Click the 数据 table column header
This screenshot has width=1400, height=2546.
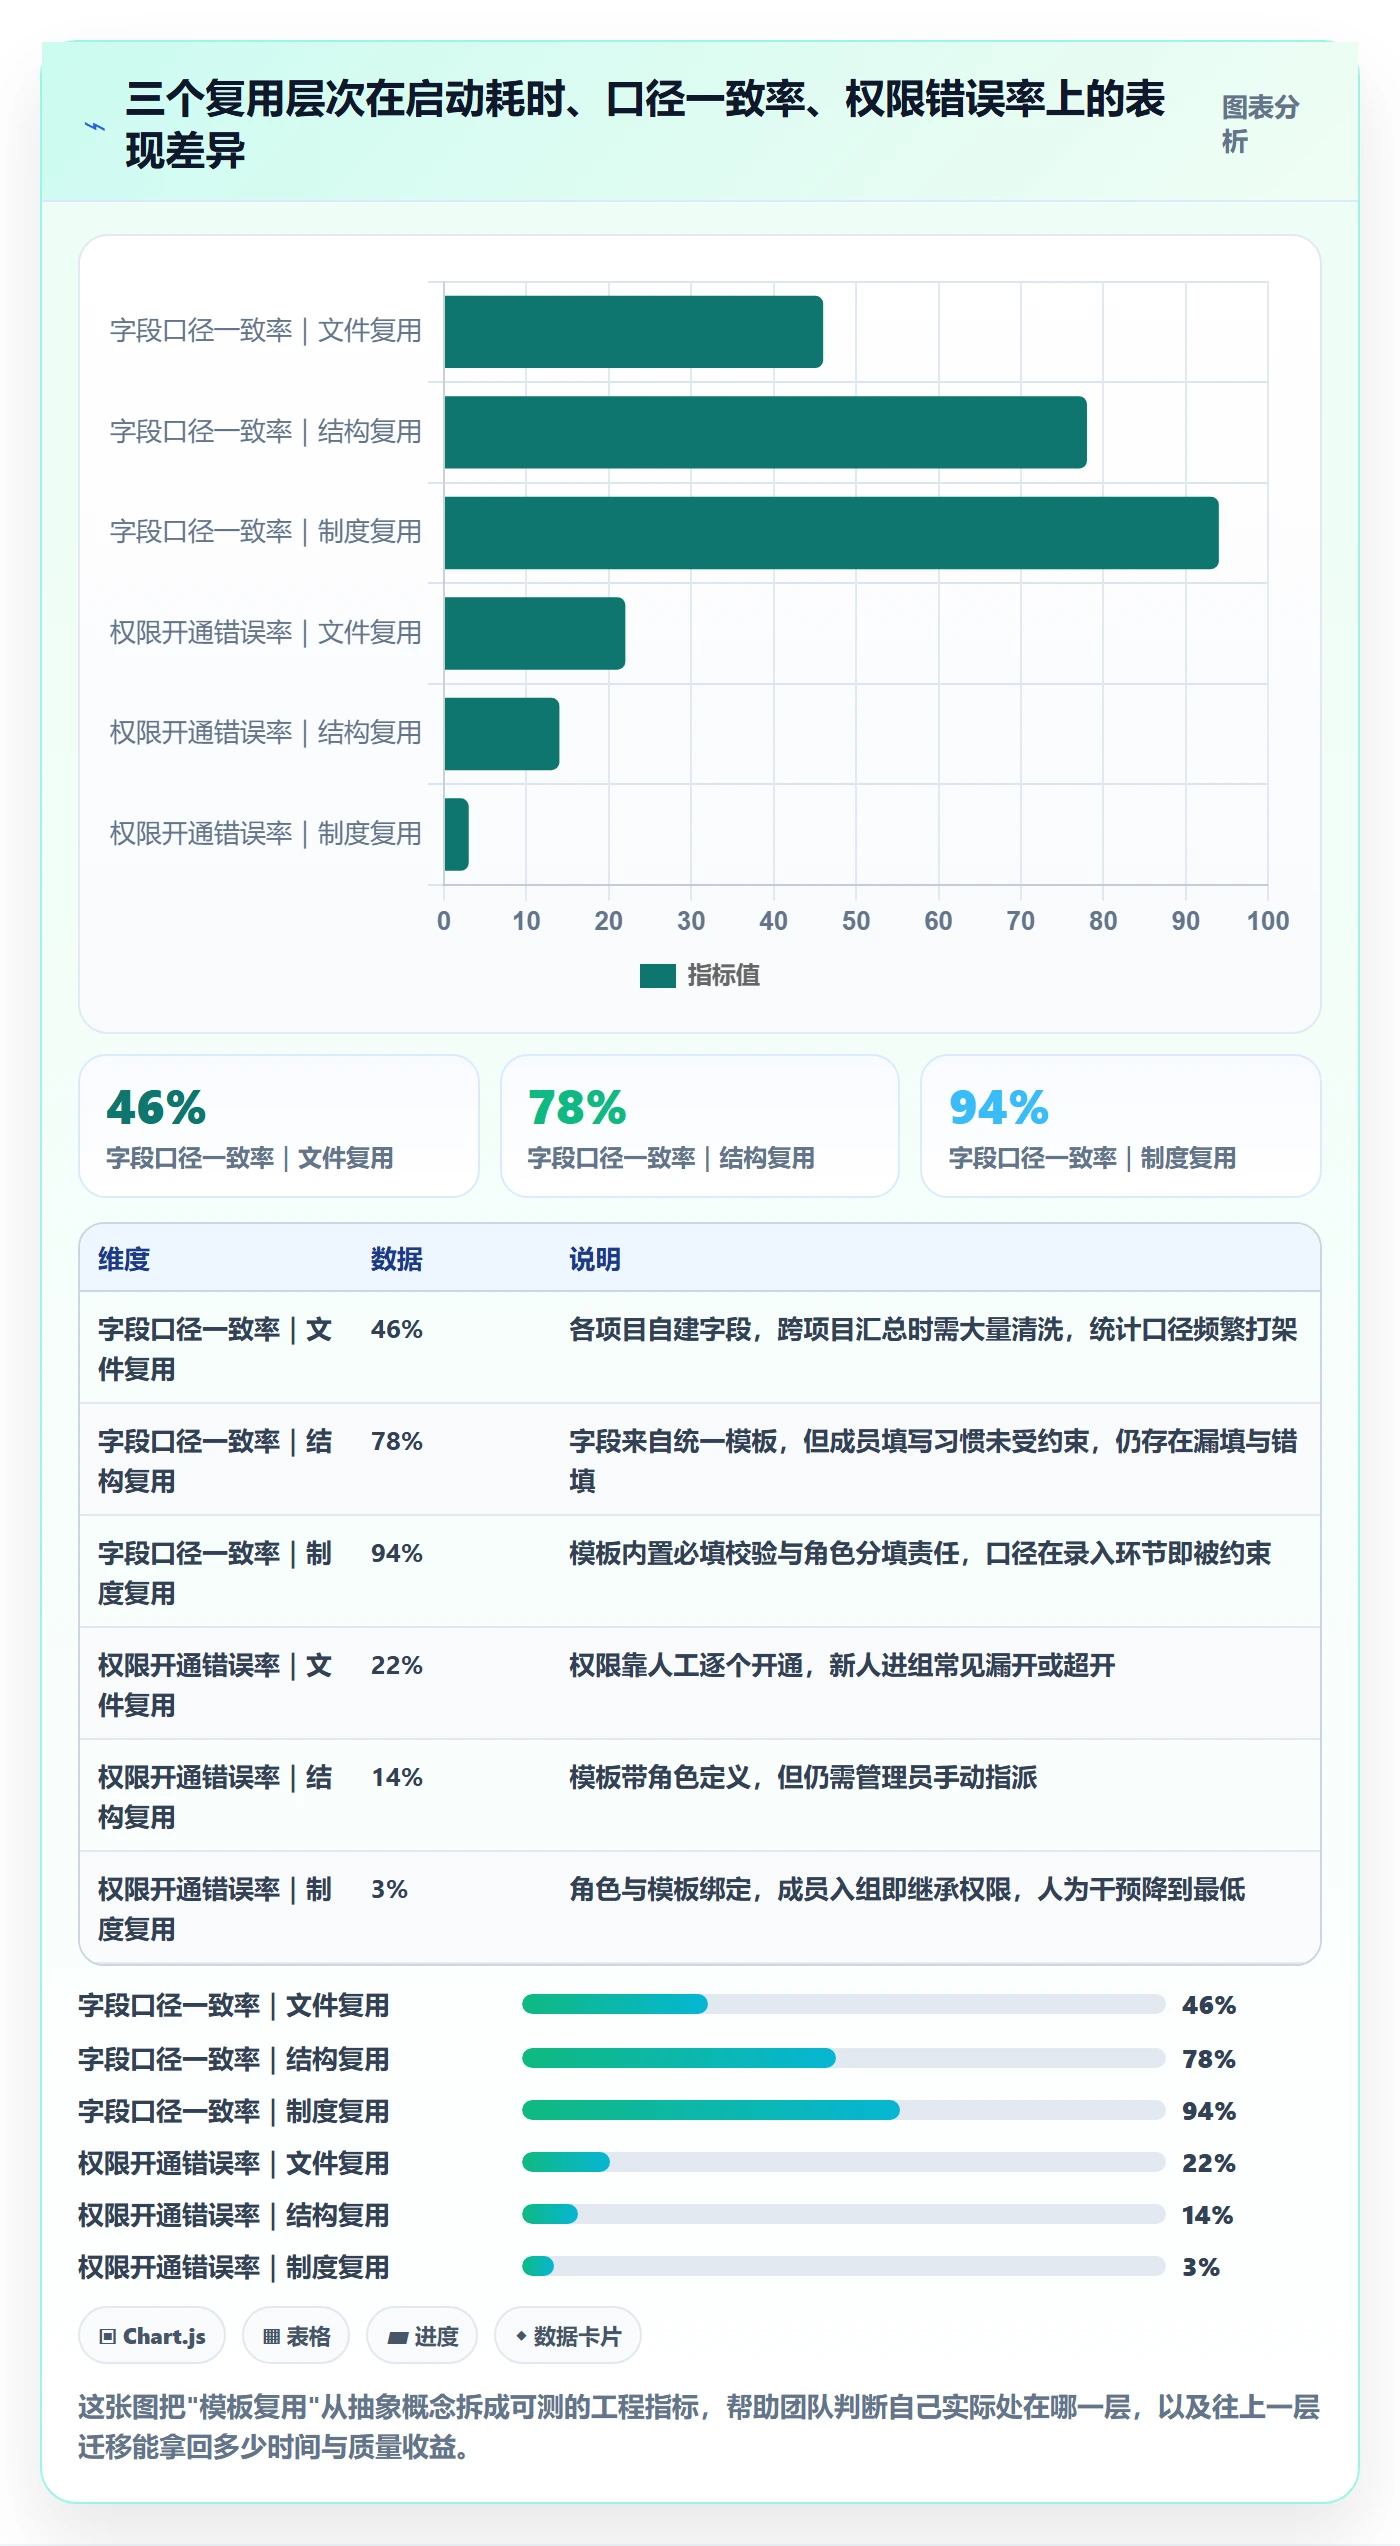(x=397, y=1259)
